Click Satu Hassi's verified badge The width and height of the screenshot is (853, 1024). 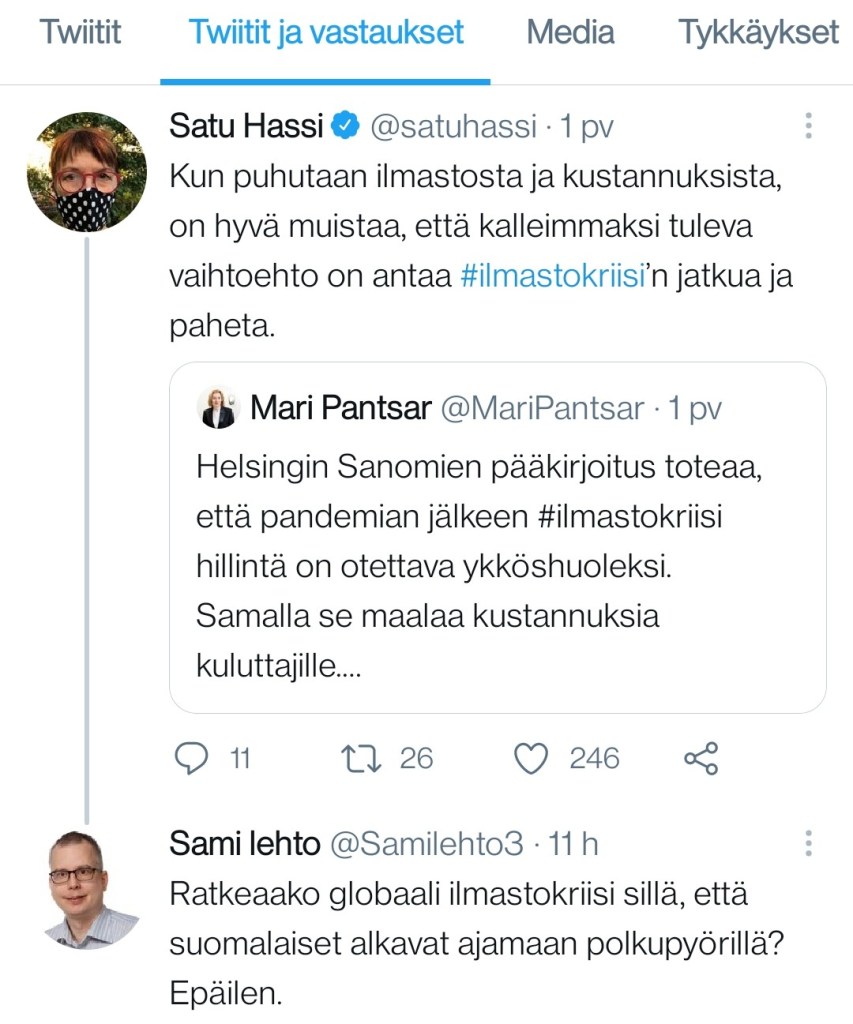[346, 127]
